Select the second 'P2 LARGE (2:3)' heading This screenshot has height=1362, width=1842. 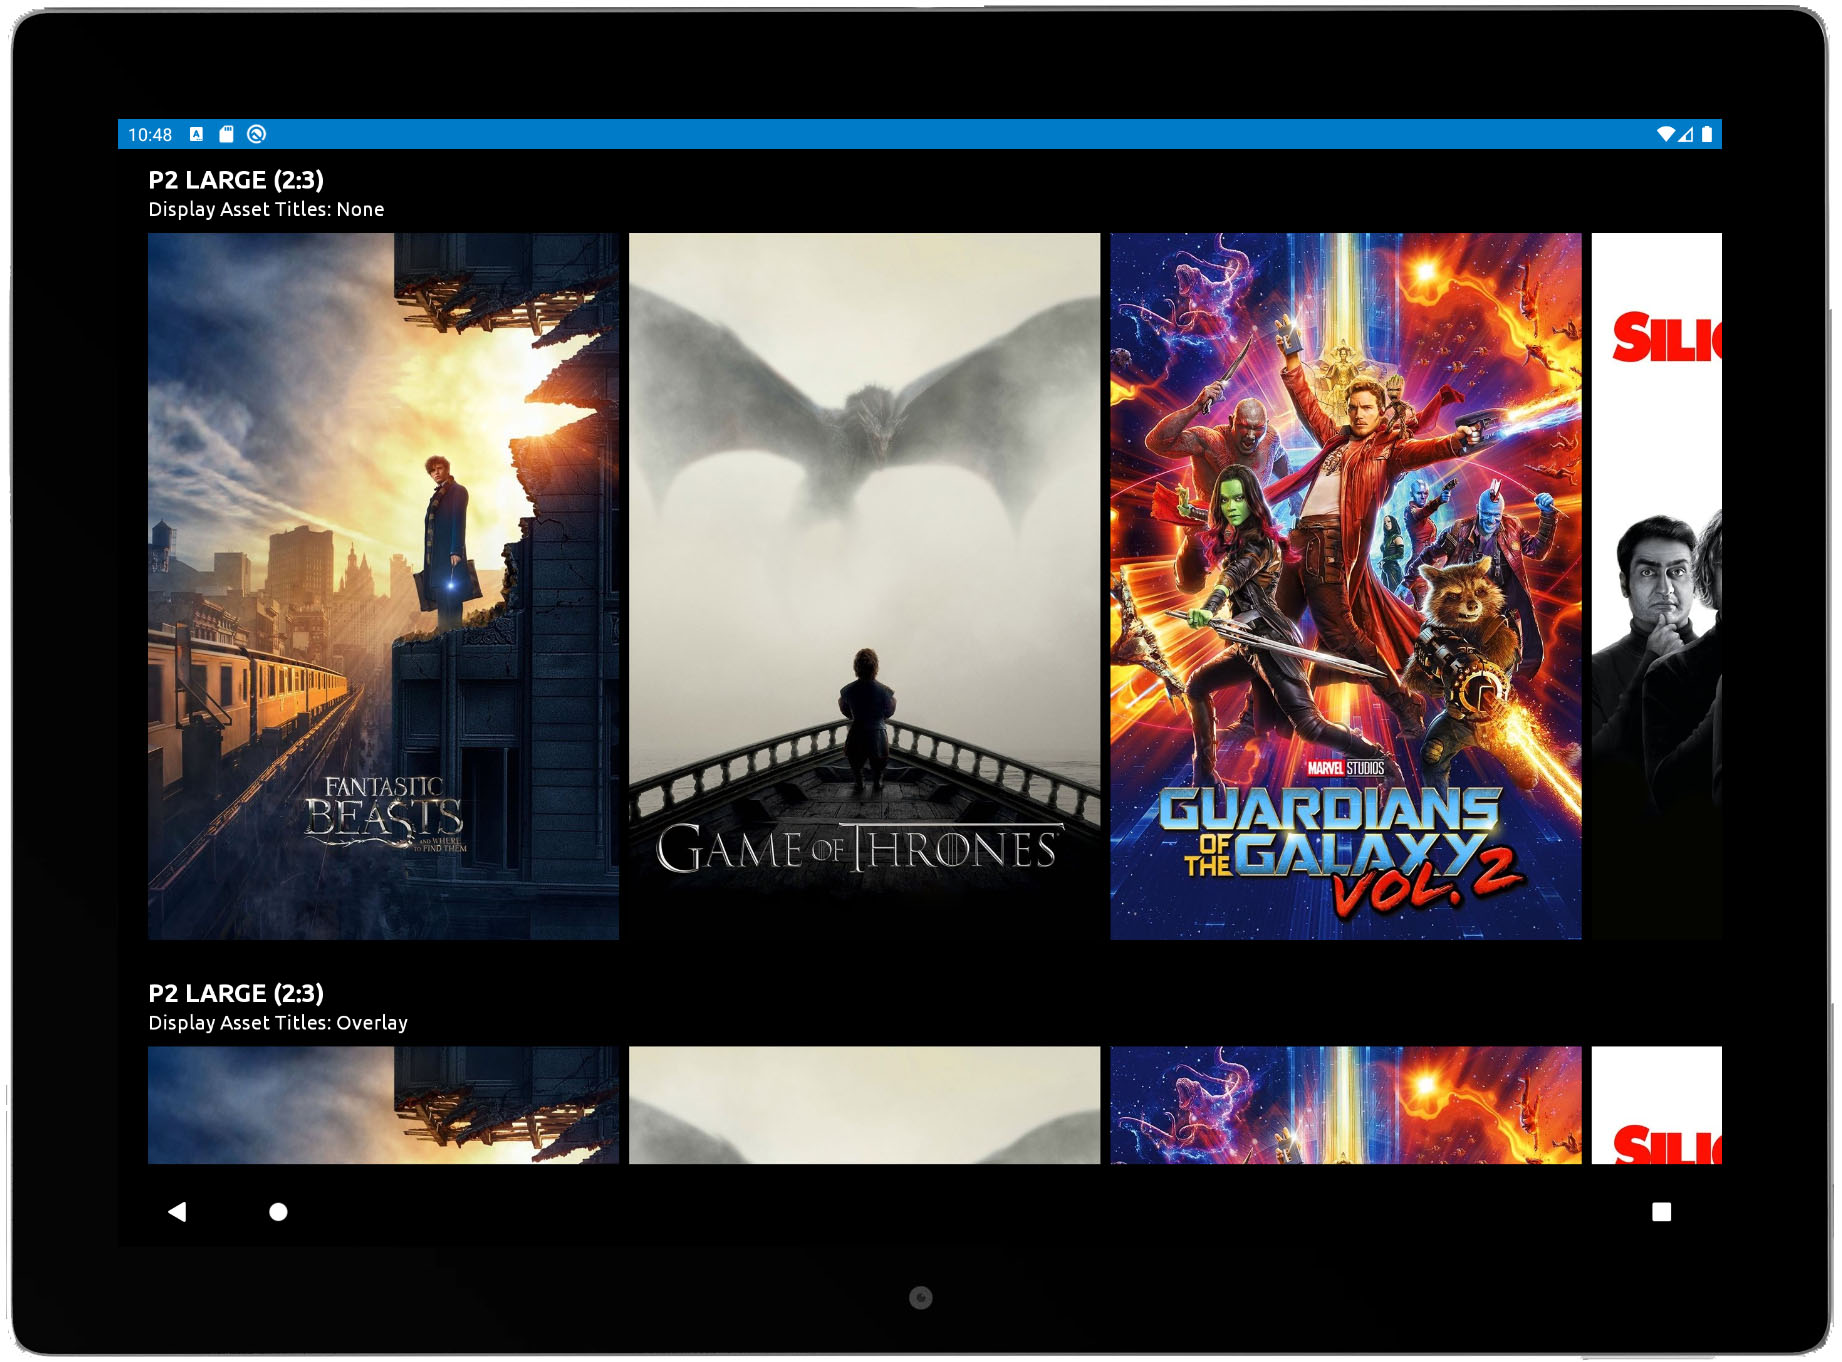tap(236, 993)
